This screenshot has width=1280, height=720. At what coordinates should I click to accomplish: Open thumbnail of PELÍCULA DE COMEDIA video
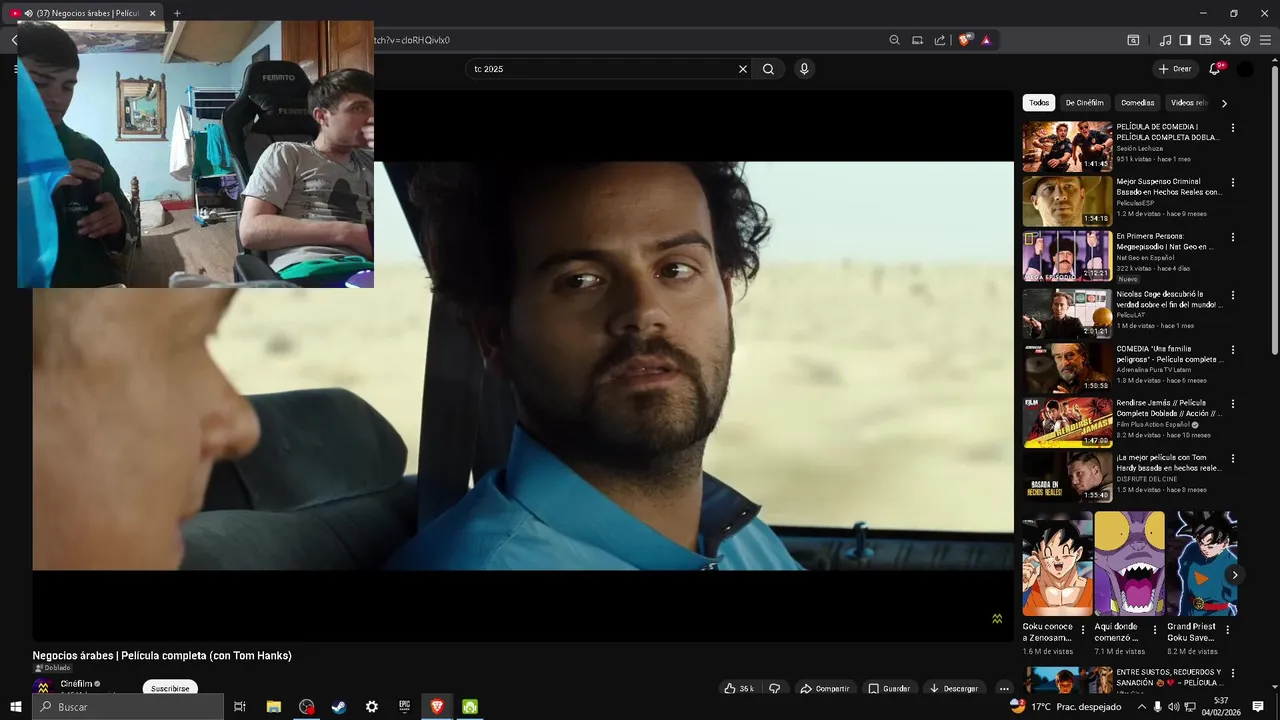1067,147
